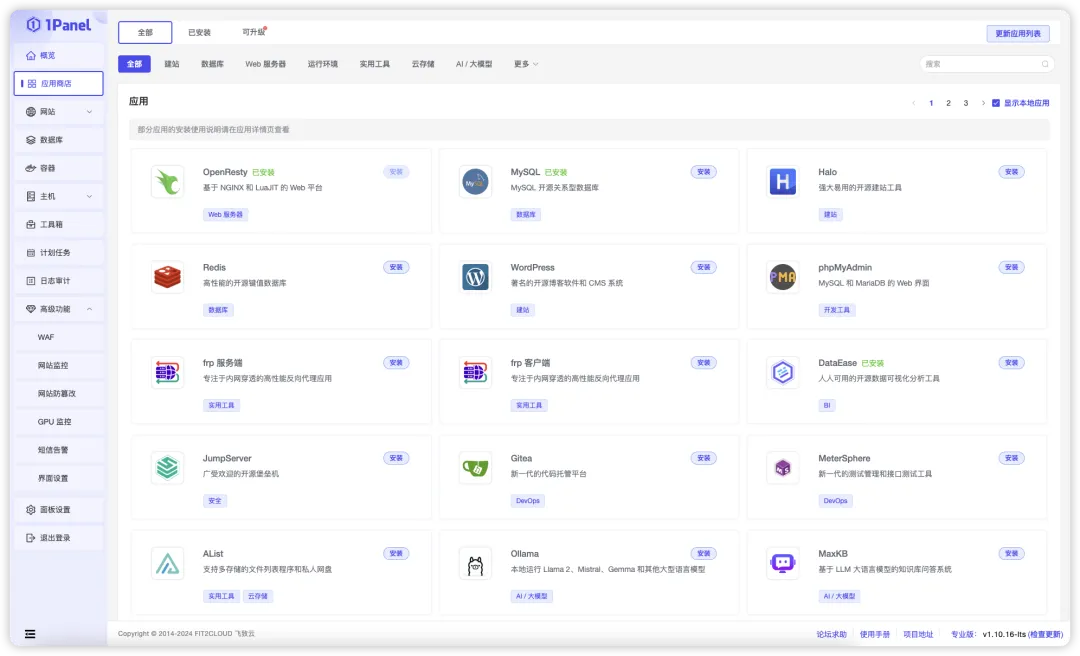Open 计划任务 in sidebar

point(59,253)
